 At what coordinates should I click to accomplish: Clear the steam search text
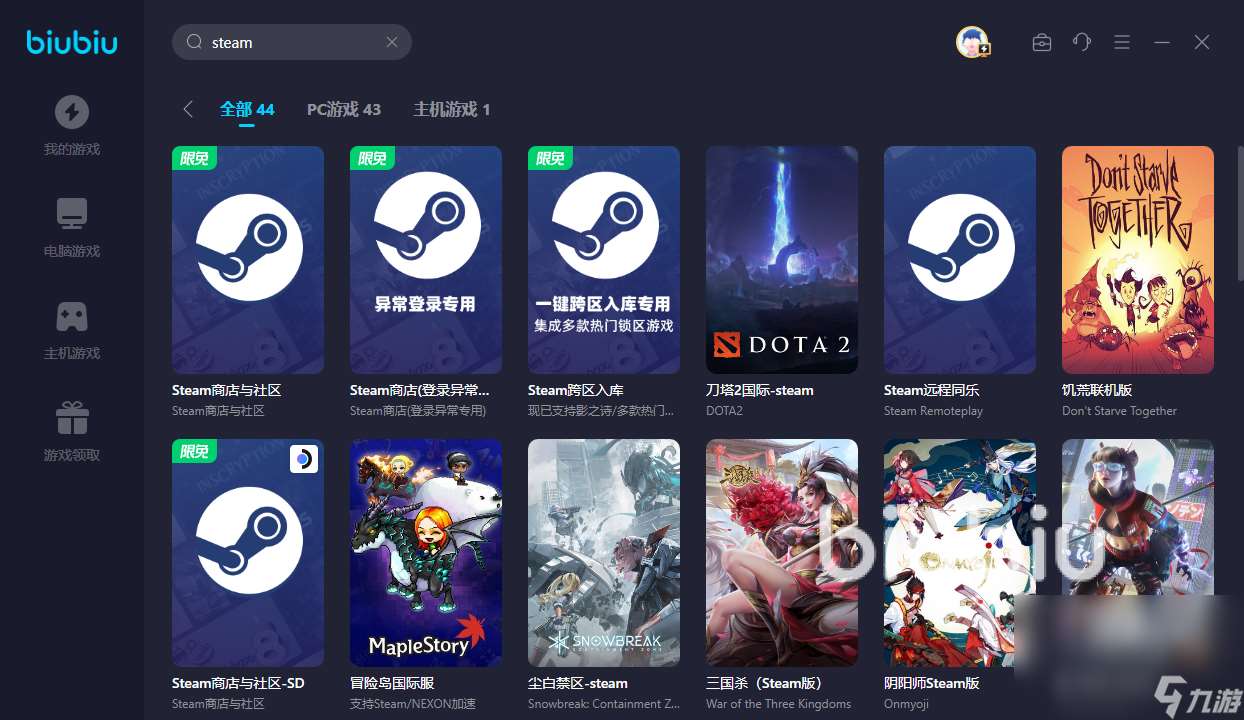[x=392, y=42]
